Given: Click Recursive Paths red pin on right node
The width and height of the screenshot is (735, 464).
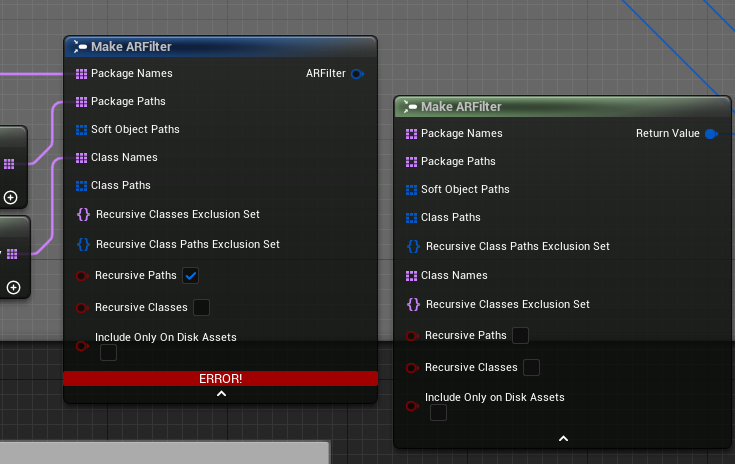Looking at the screenshot, I should 412,336.
